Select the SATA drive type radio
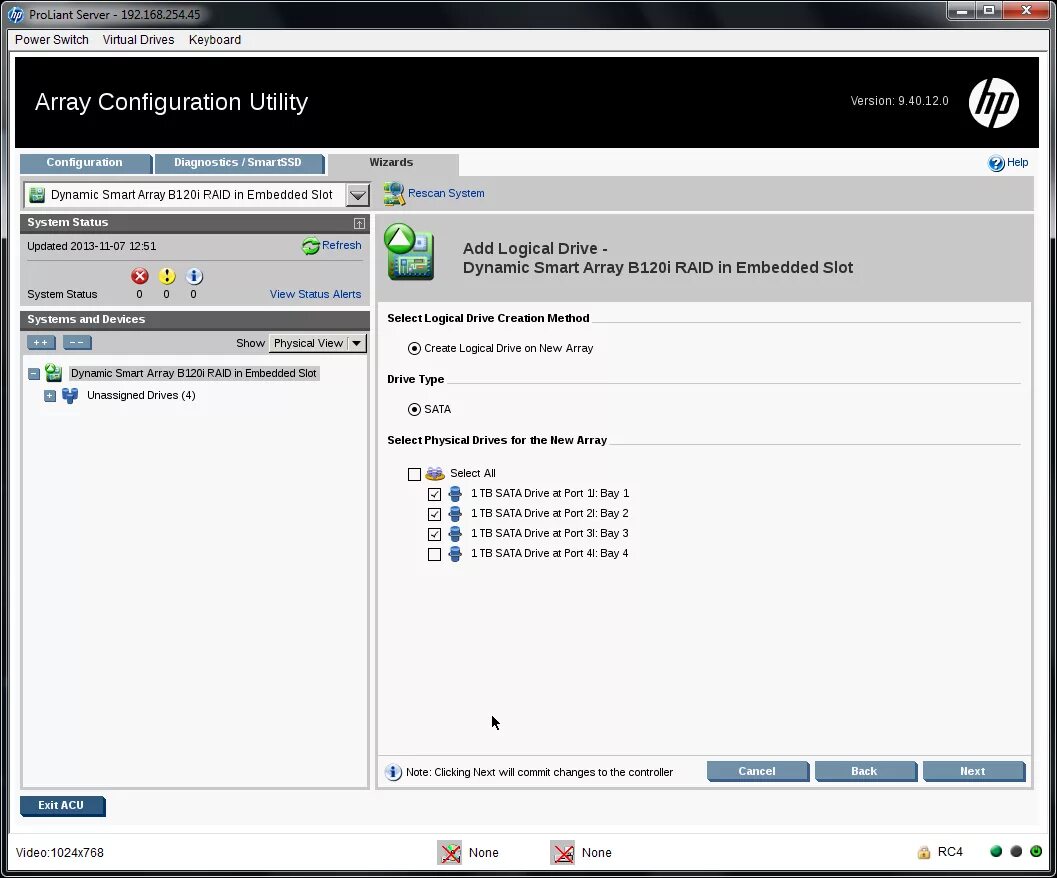The image size is (1057, 878). (x=414, y=409)
